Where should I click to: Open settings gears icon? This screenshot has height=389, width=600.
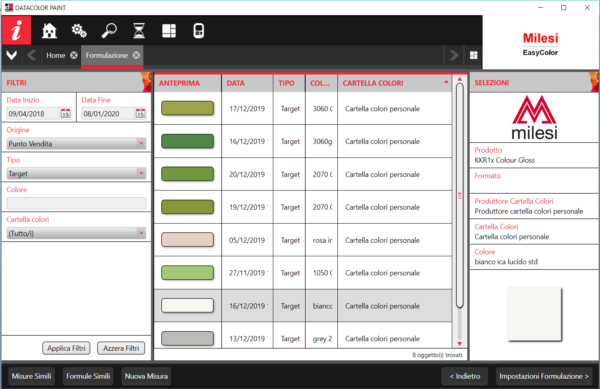[x=79, y=31]
